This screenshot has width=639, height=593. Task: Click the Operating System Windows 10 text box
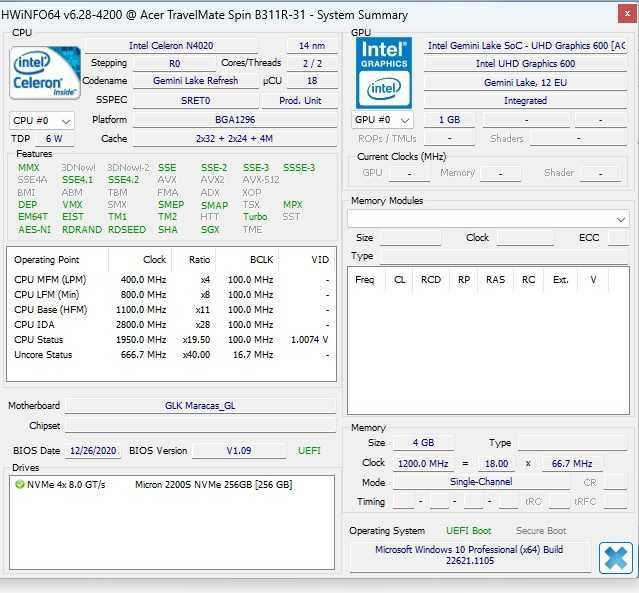(469, 556)
